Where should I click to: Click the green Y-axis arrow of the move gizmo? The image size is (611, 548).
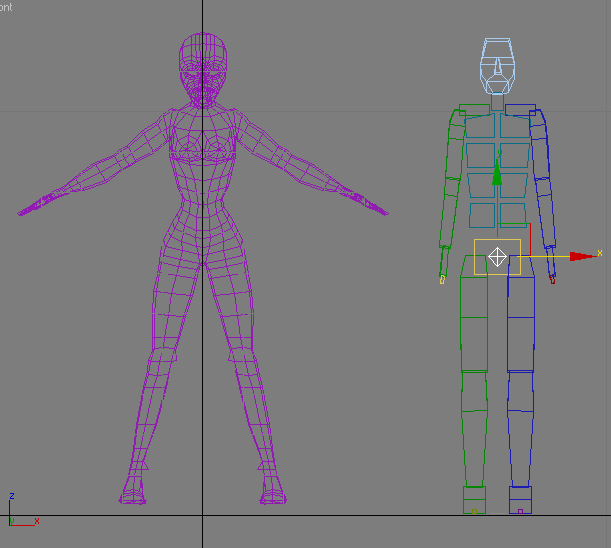[x=496, y=175]
